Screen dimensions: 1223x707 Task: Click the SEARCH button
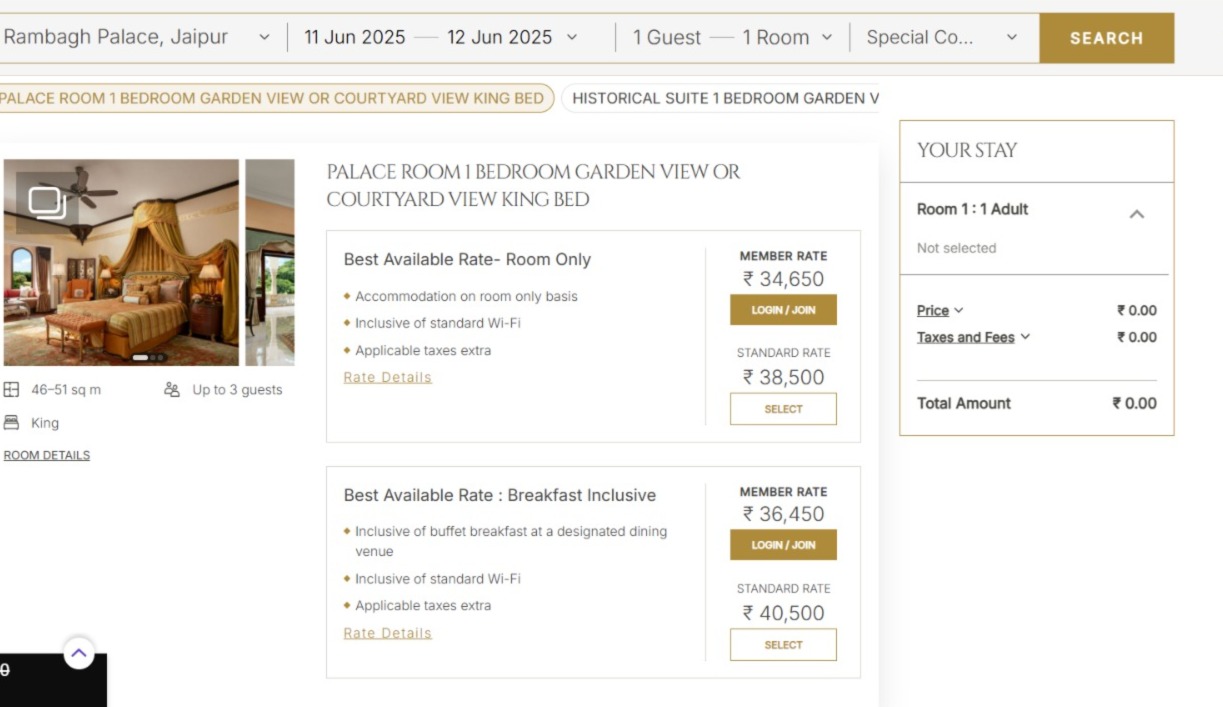pos(1106,38)
